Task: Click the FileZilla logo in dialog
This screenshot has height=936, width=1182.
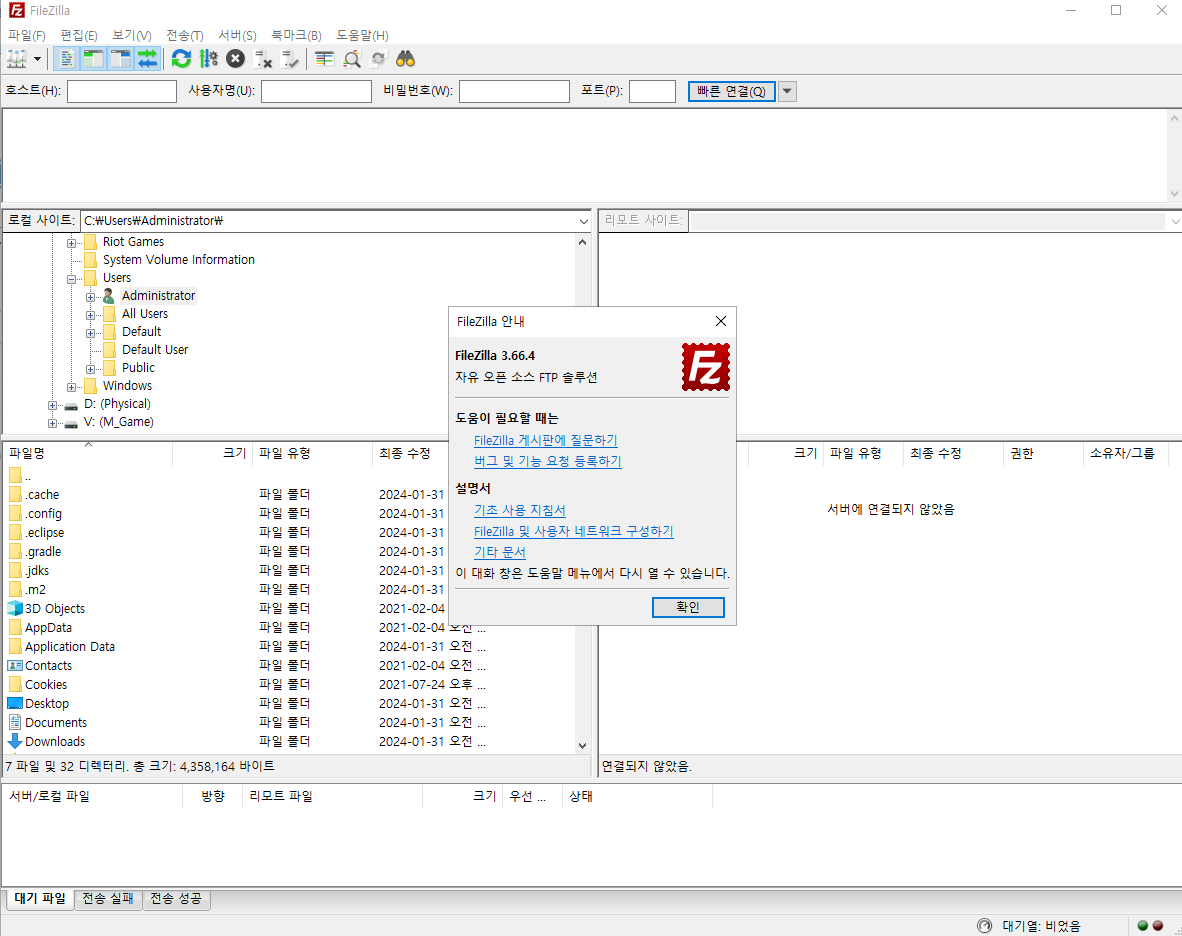Action: 706,367
